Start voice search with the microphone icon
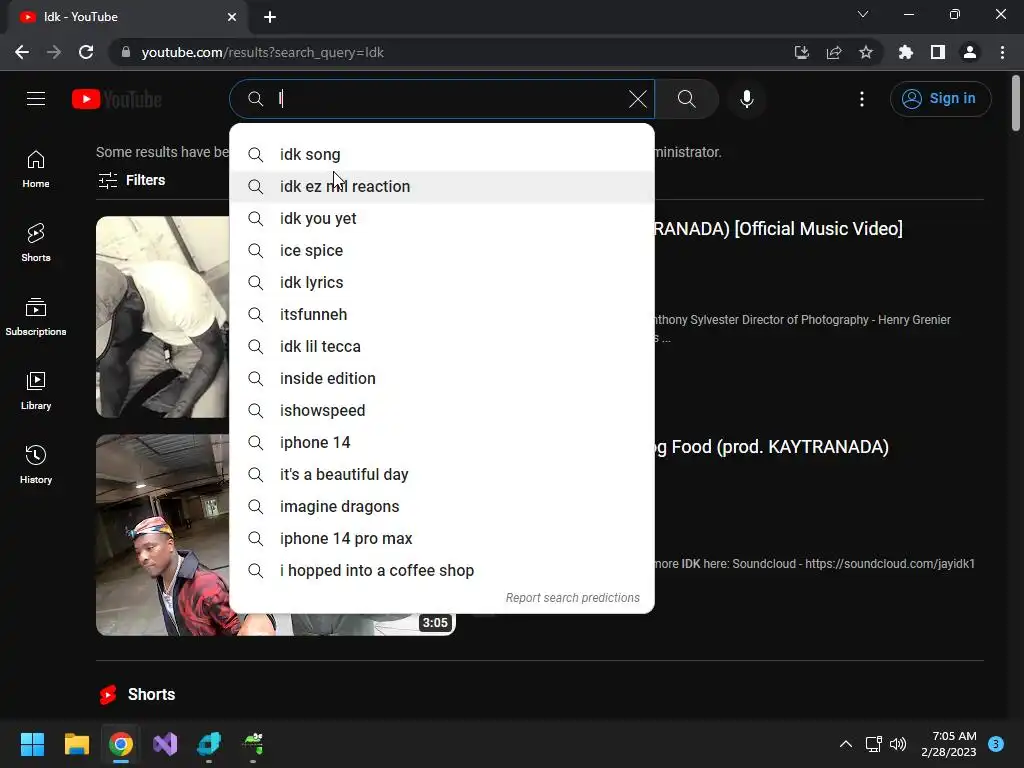The width and height of the screenshot is (1024, 768). pos(746,99)
